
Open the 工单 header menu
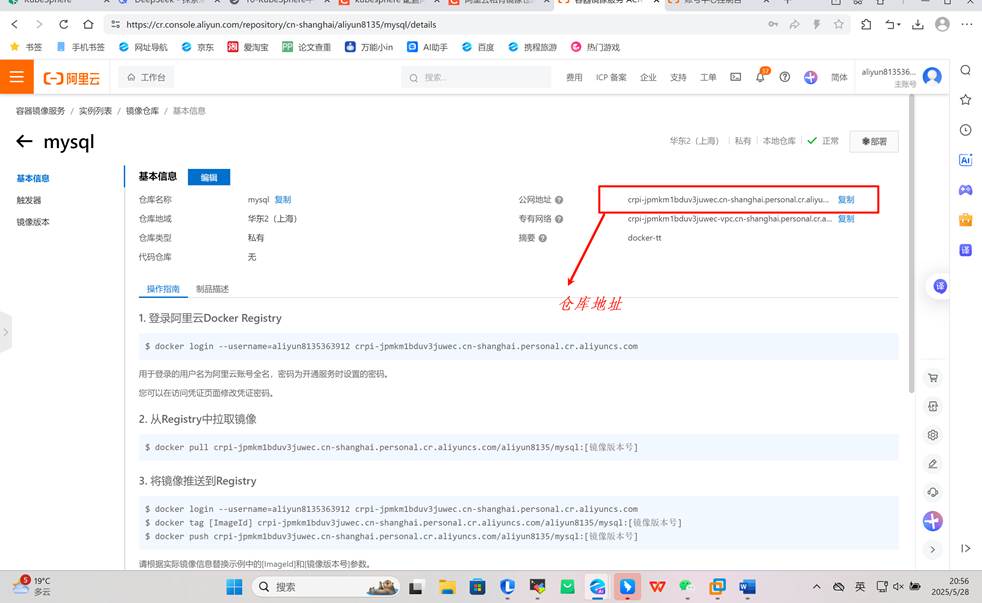pyautogui.click(x=708, y=78)
